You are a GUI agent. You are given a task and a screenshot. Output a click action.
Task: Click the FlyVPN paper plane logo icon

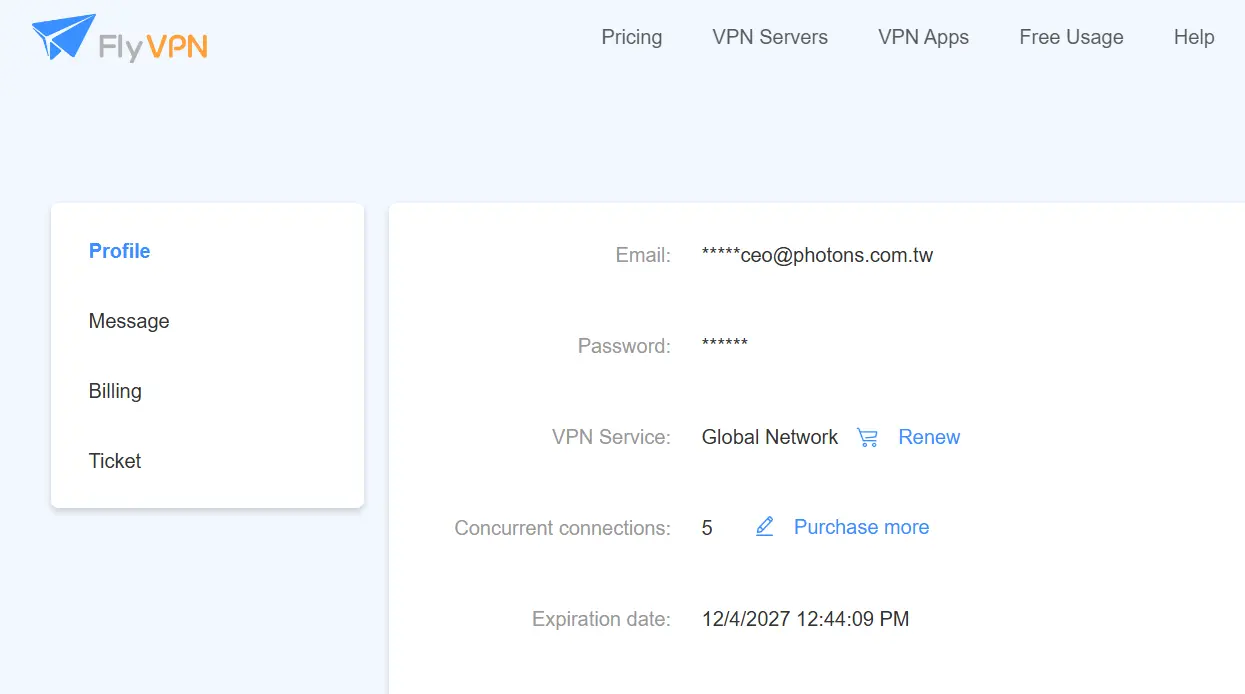[64, 36]
